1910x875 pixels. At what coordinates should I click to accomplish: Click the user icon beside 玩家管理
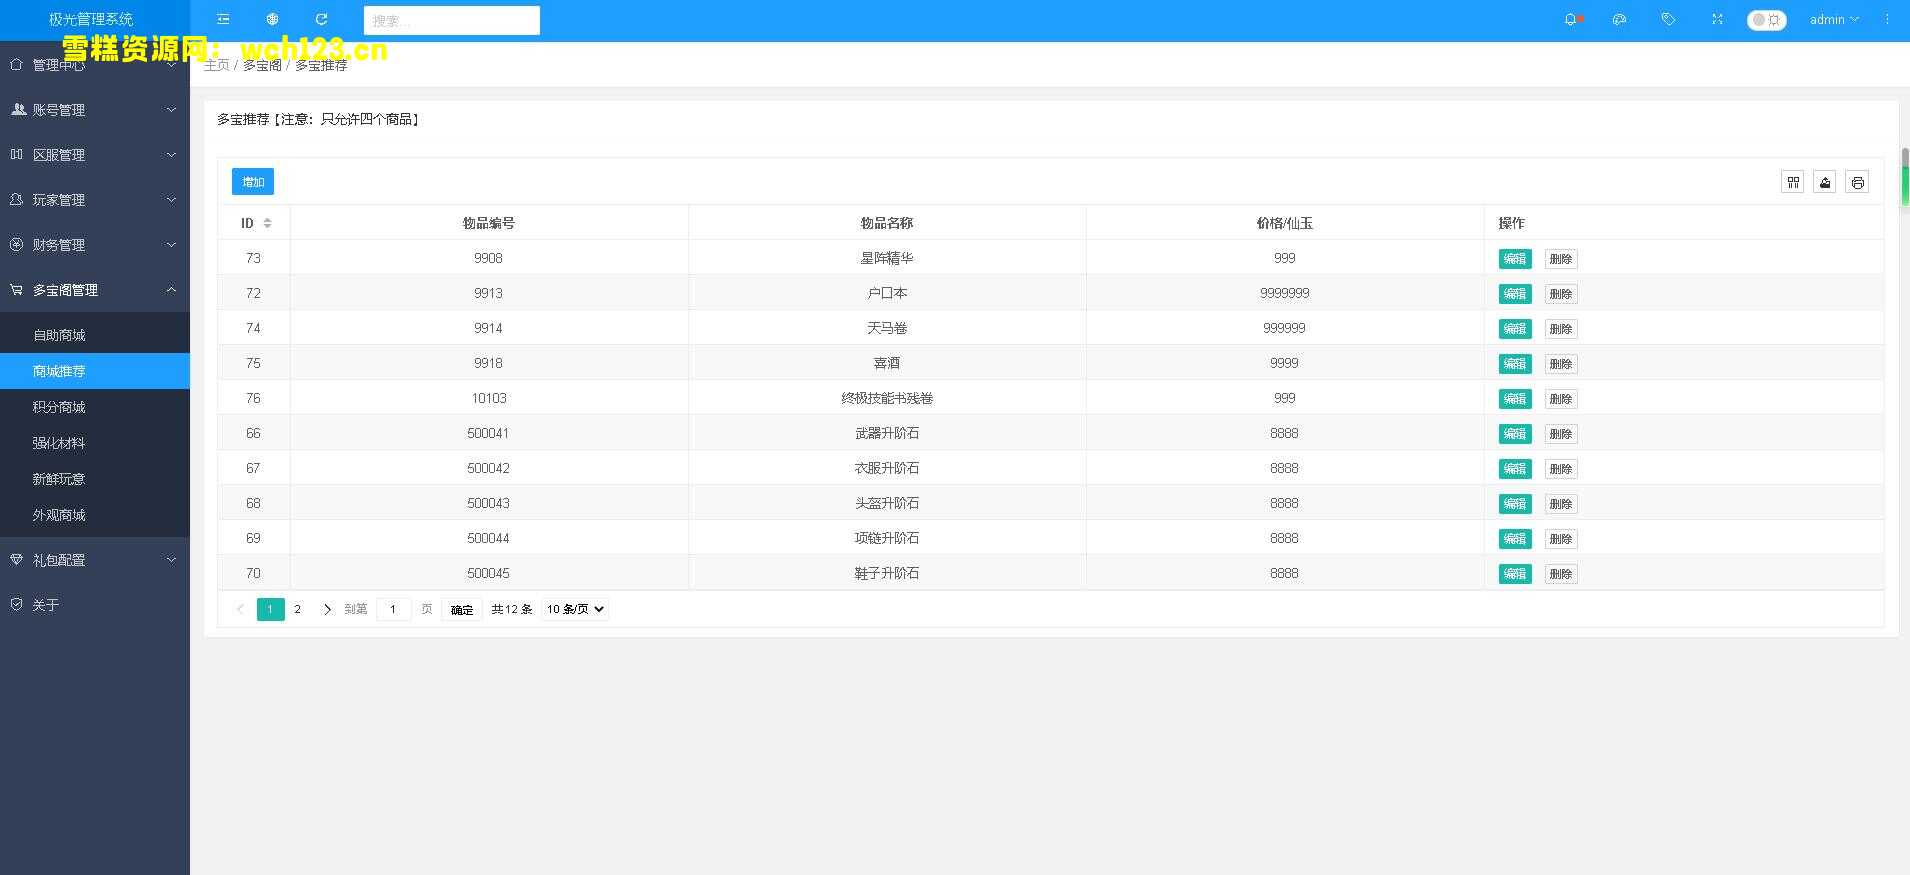[16, 199]
